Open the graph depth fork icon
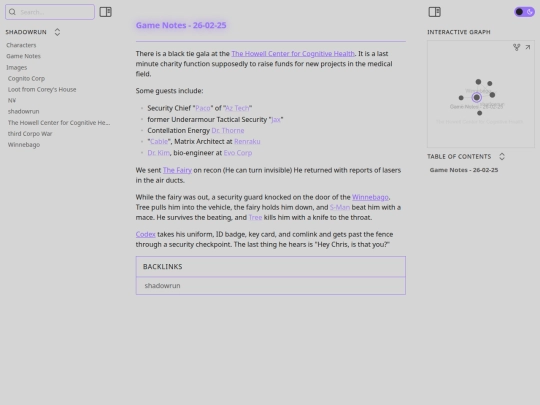This screenshot has height=405, width=540. (x=516, y=47)
